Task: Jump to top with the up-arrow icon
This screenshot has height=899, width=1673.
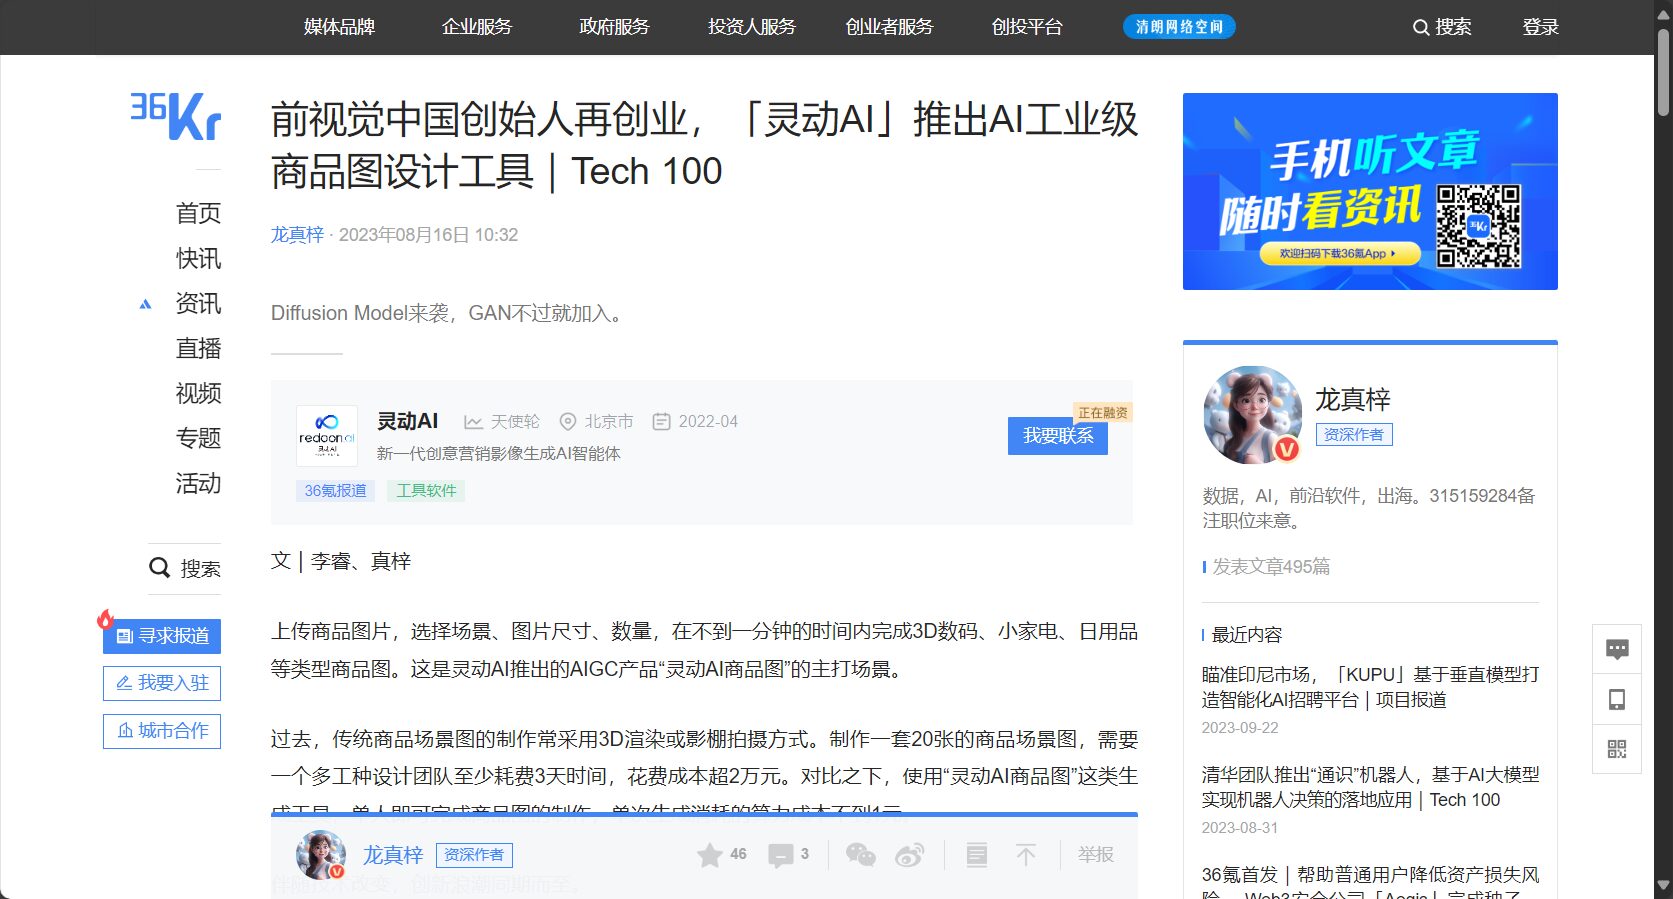Action: pos(1026,855)
